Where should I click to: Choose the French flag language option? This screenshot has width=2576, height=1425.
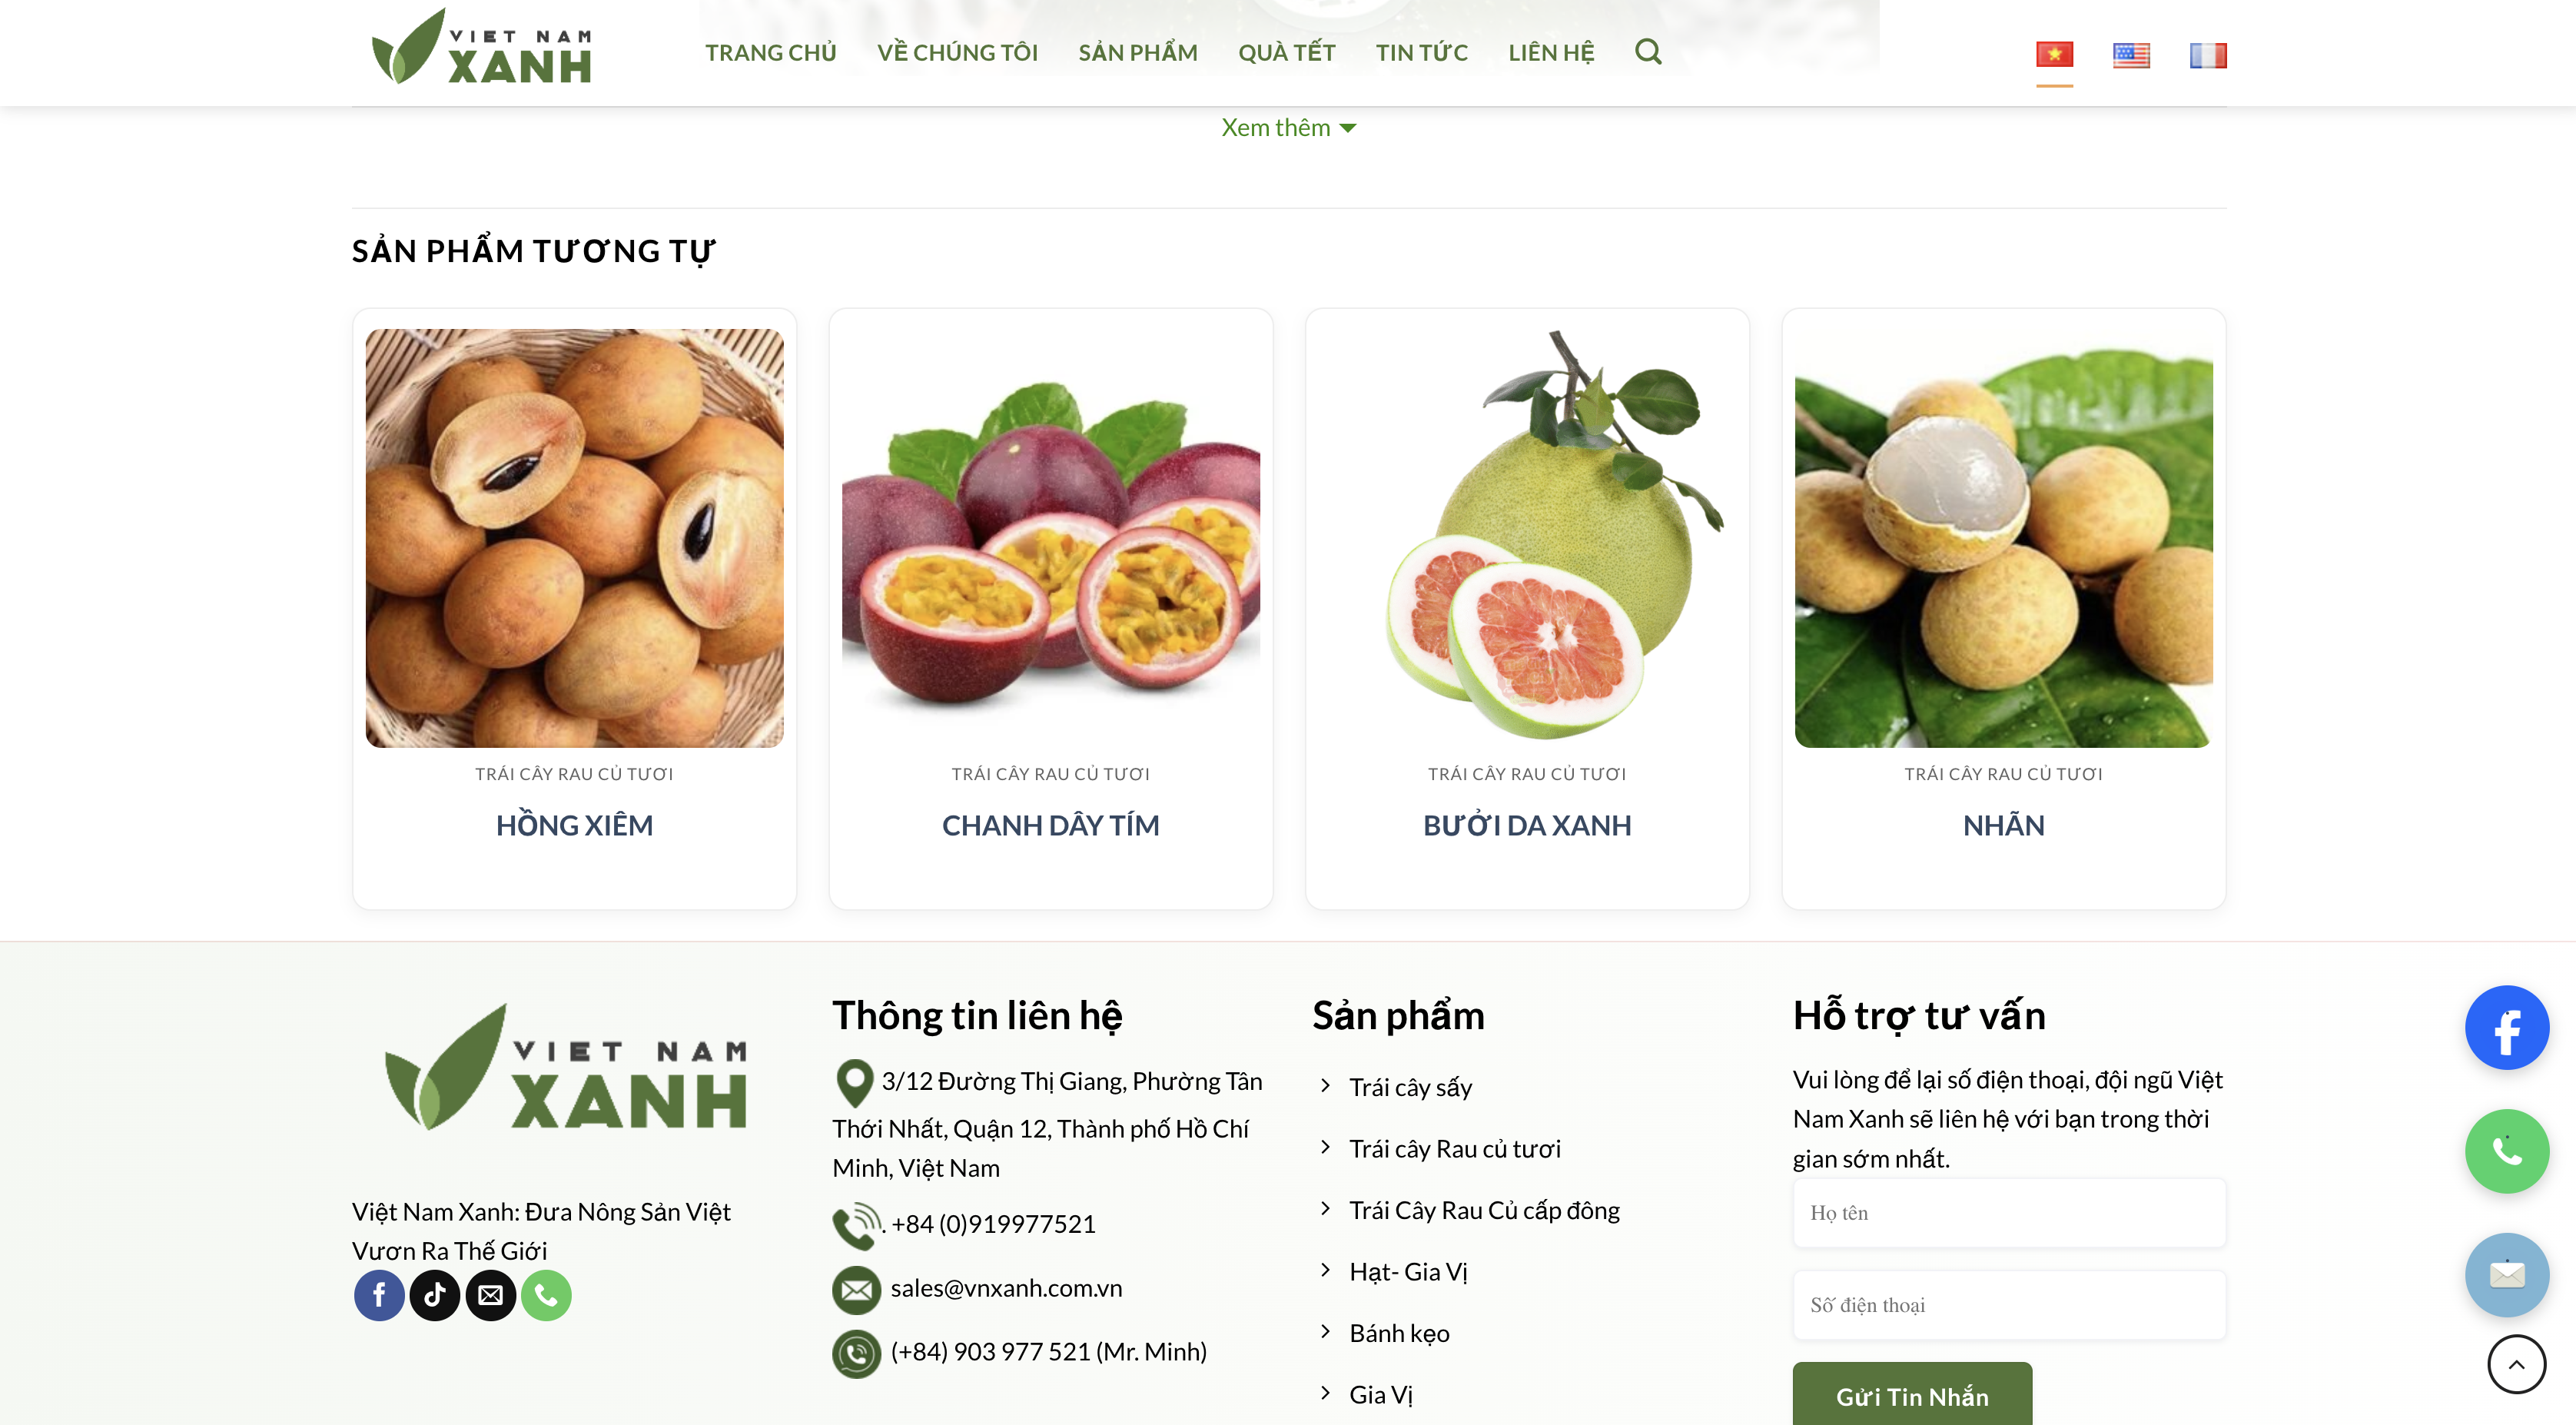(2207, 55)
